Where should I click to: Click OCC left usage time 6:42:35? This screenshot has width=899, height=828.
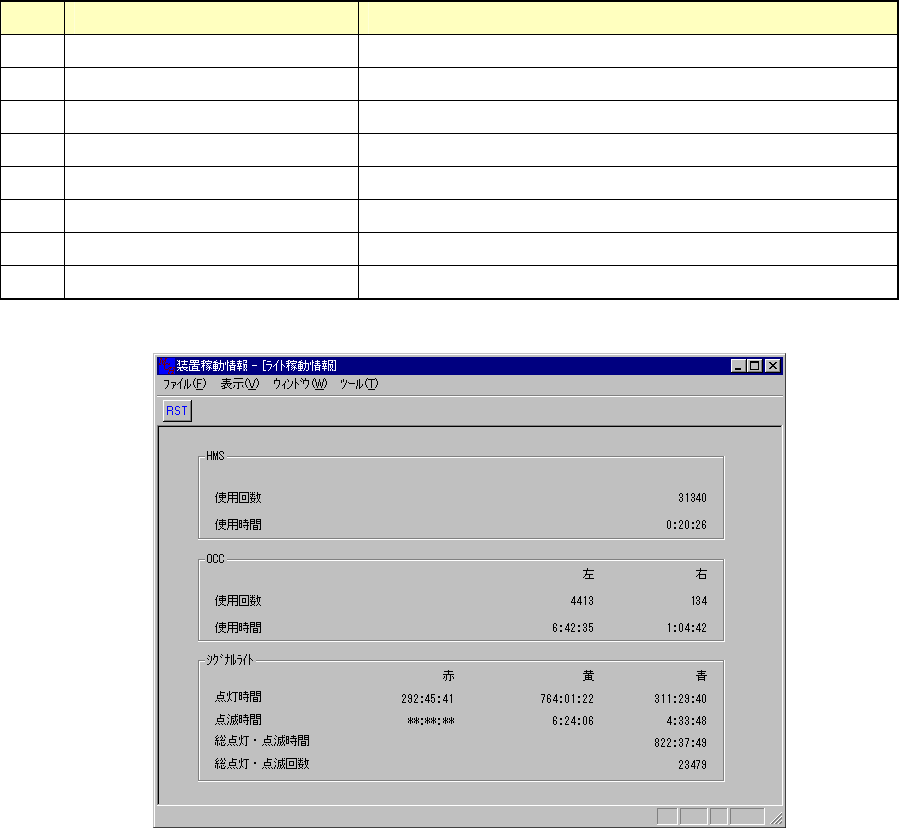click(x=573, y=628)
